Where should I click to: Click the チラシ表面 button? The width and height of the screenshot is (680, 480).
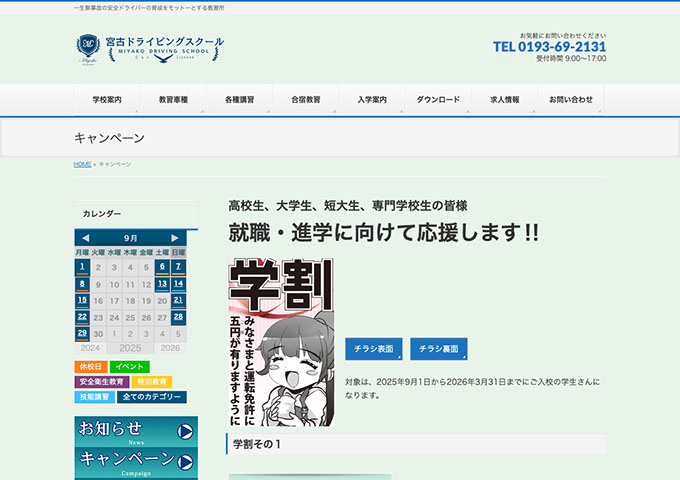tap(373, 349)
